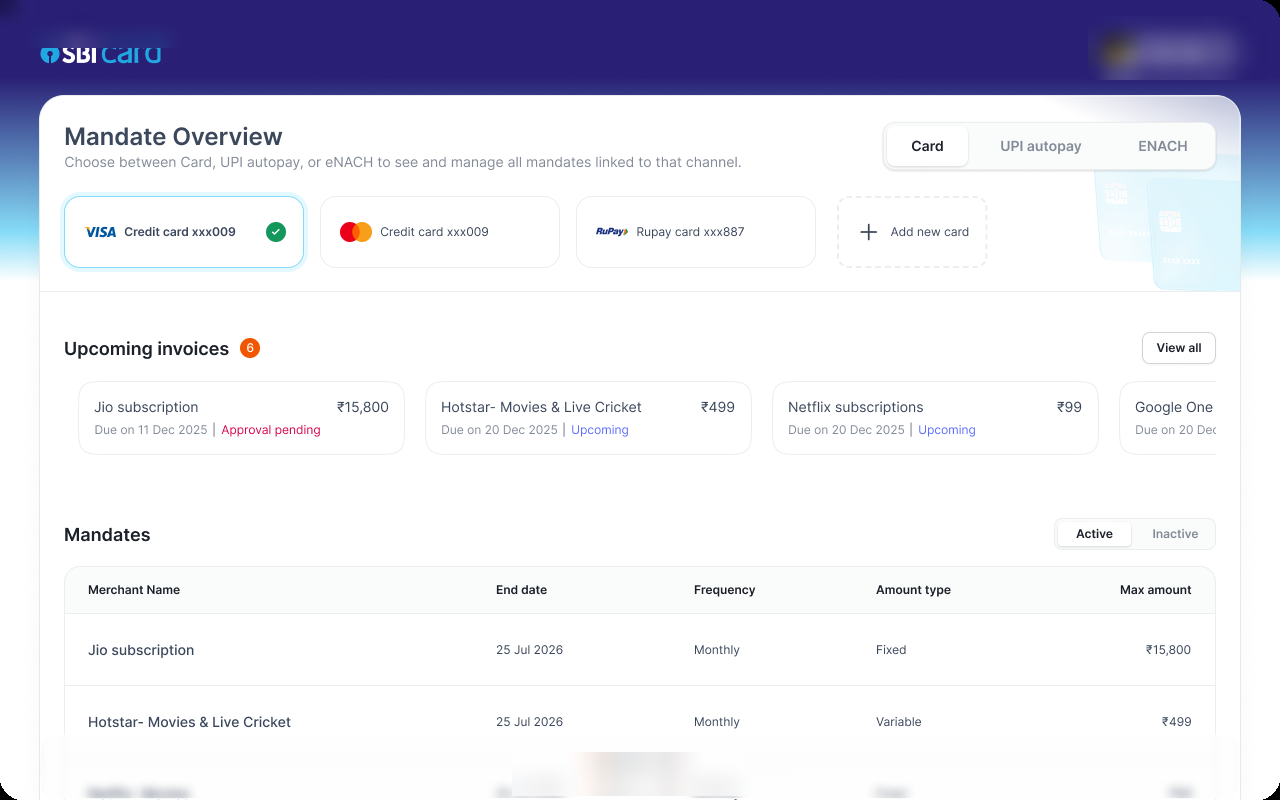1280x800 pixels.
Task: Click the orange 6 invoices badge
Action: tap(250, 348)
